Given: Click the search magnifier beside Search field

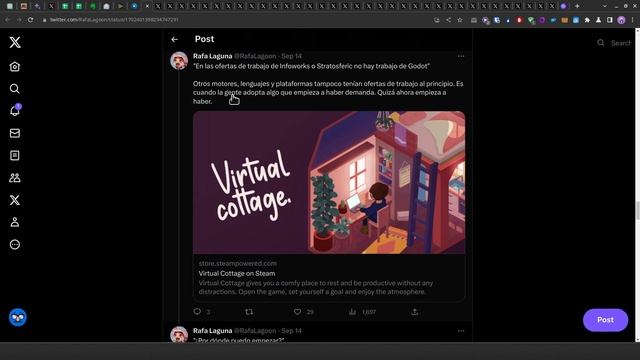Looking at the screenshot, I should (601, 42).
